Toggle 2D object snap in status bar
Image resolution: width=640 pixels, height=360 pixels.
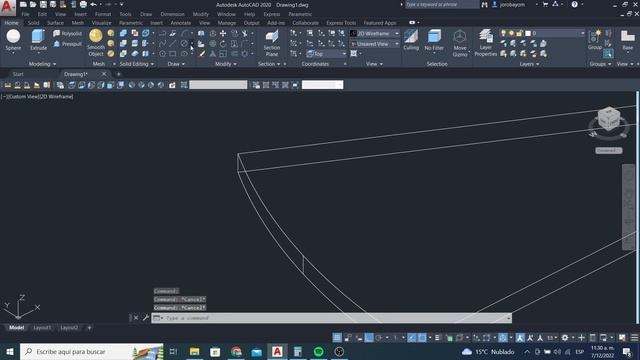pyautogui.click(x=422, y=338)
